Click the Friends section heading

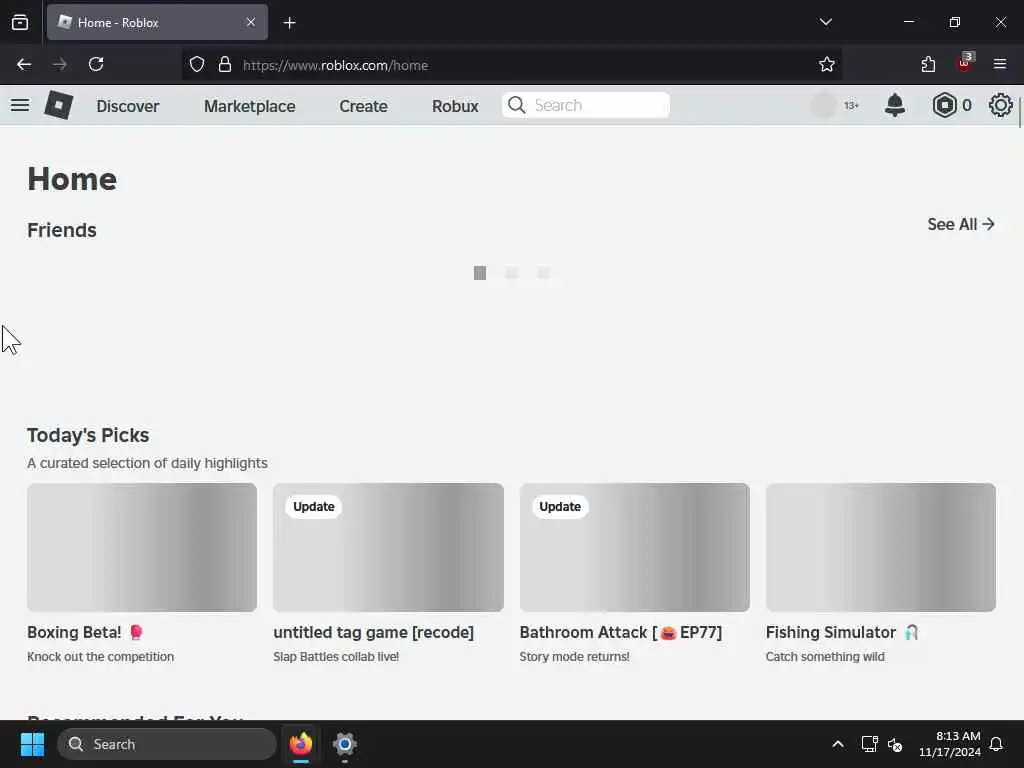coord(61,230)
